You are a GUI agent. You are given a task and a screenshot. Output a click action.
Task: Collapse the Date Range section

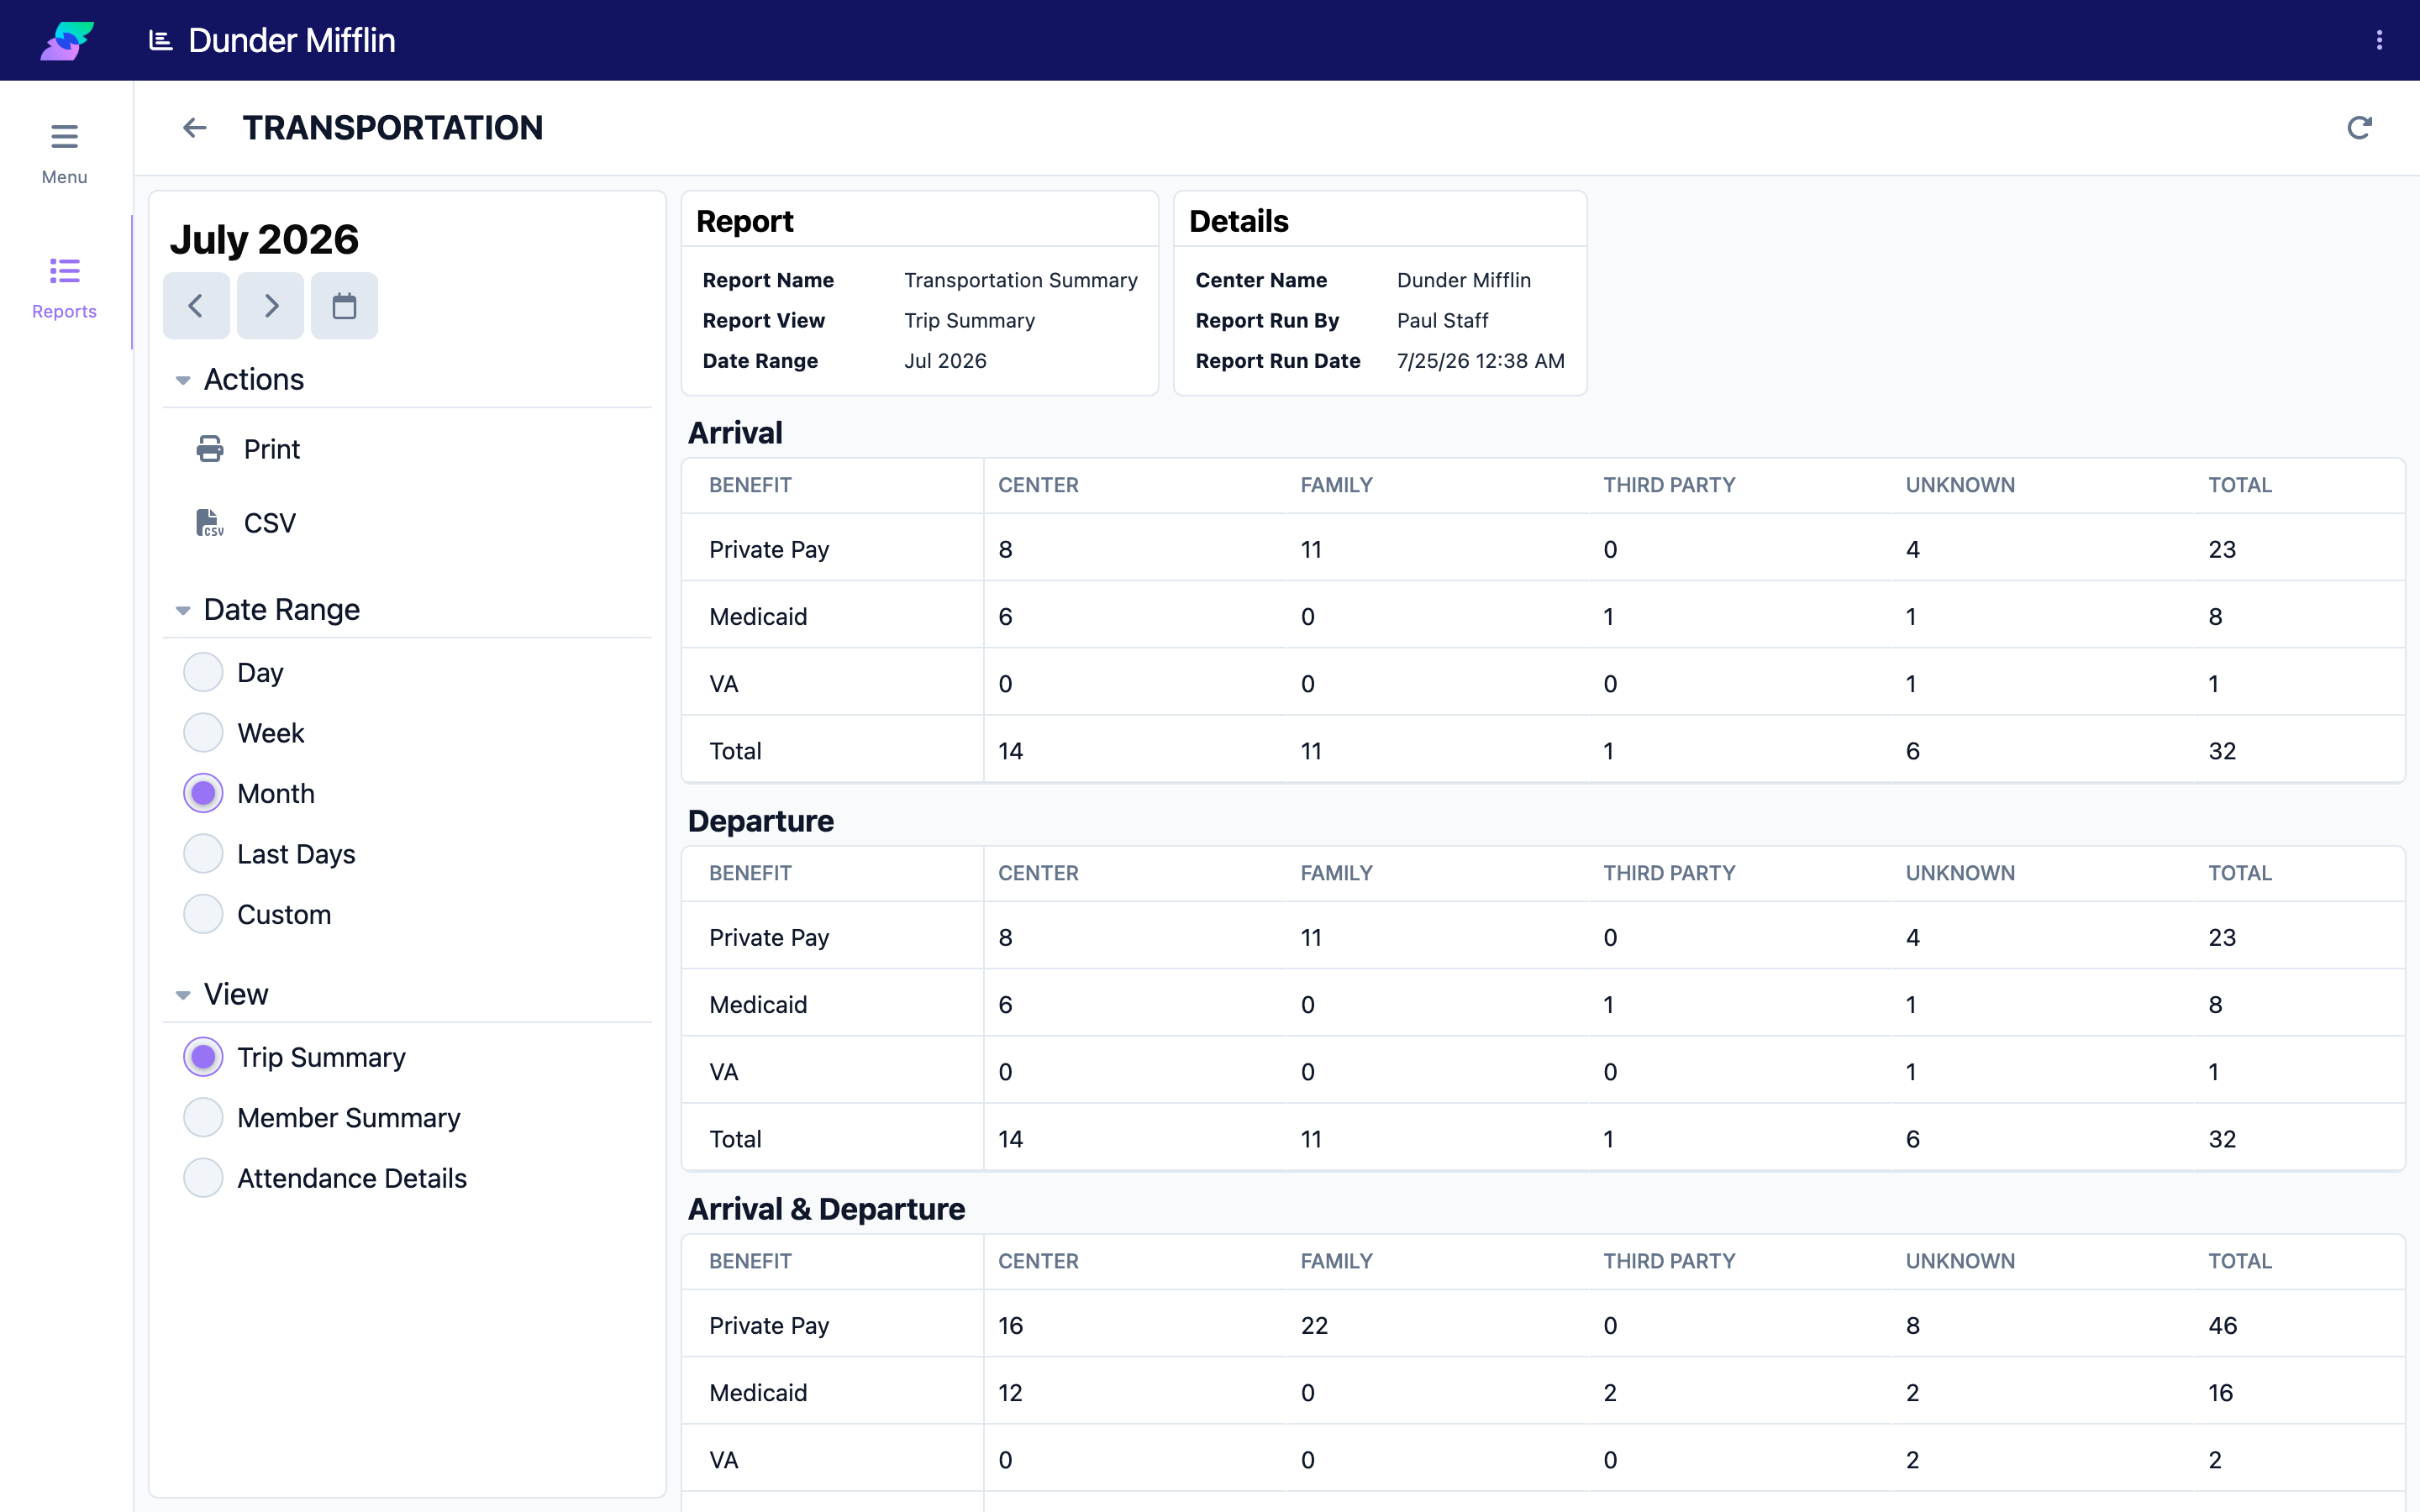click(x=183, y=610)
